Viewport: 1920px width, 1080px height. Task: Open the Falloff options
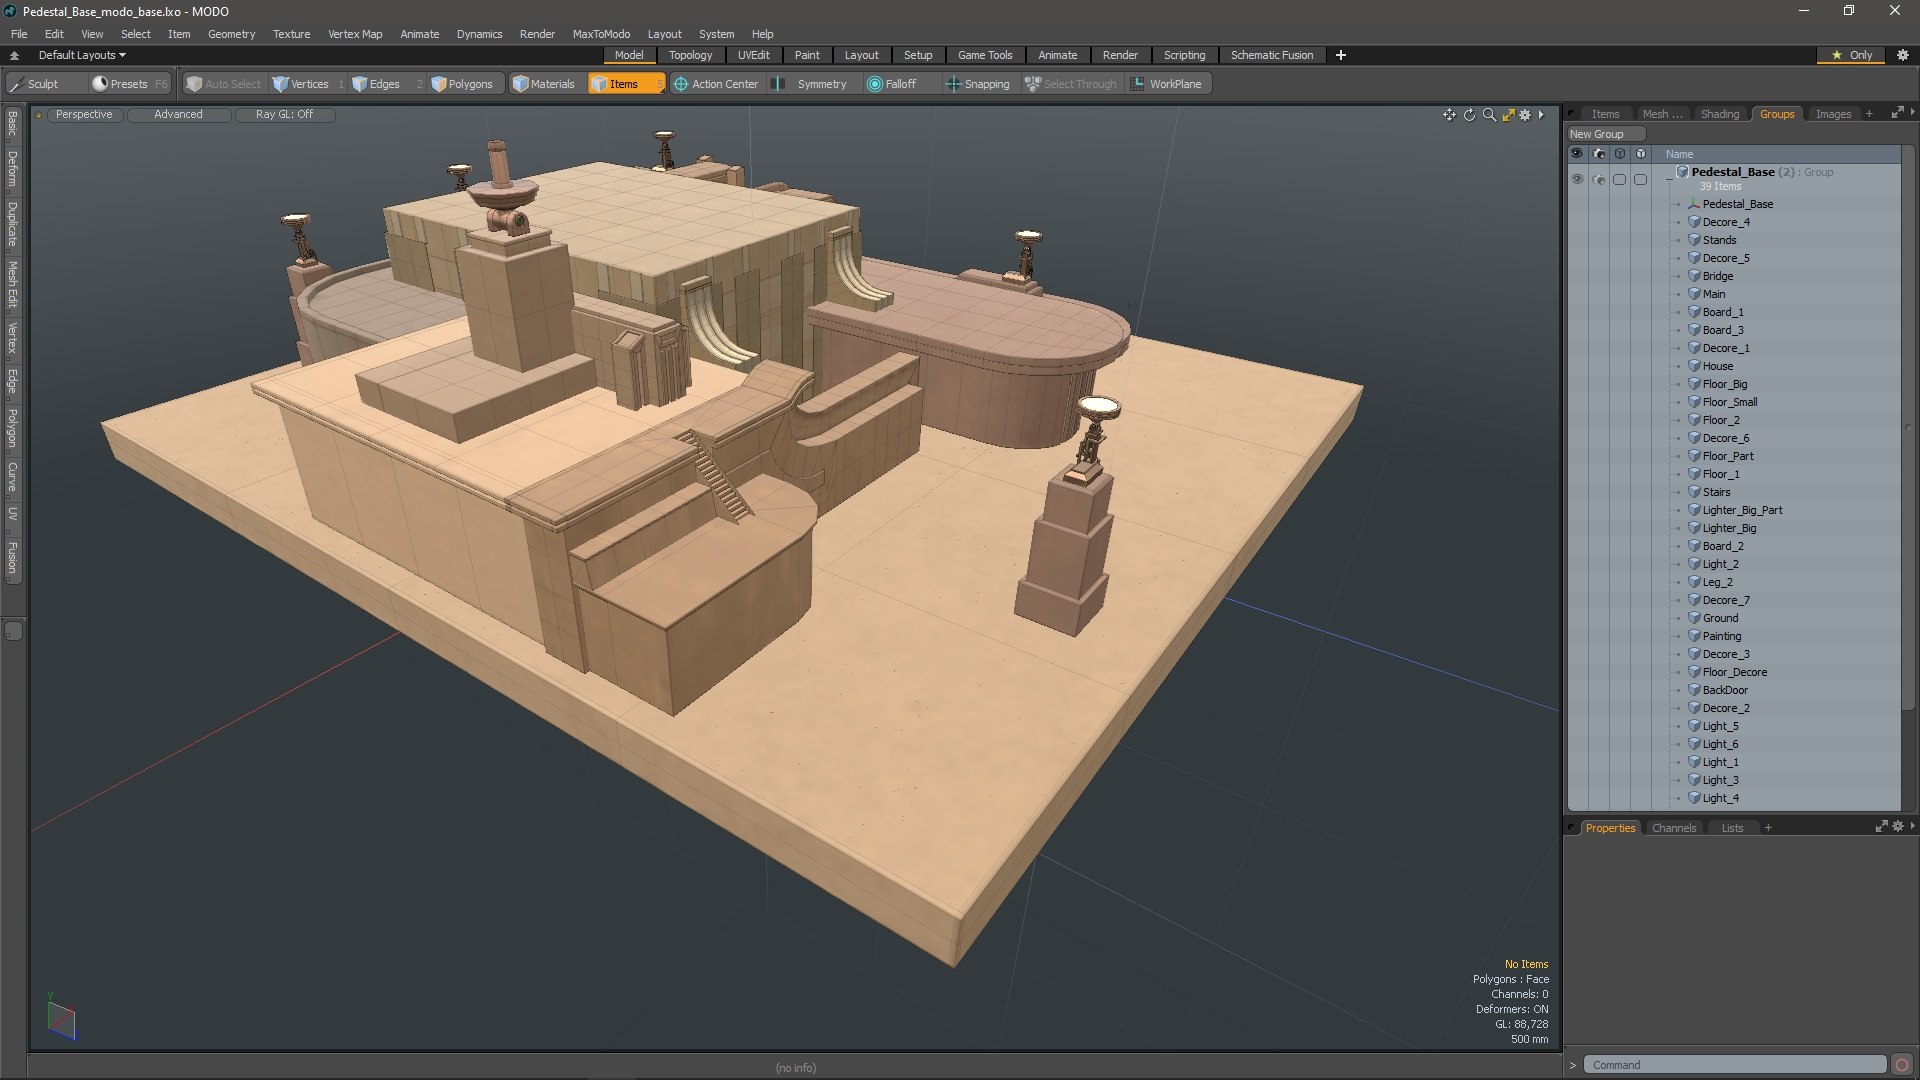900,84
